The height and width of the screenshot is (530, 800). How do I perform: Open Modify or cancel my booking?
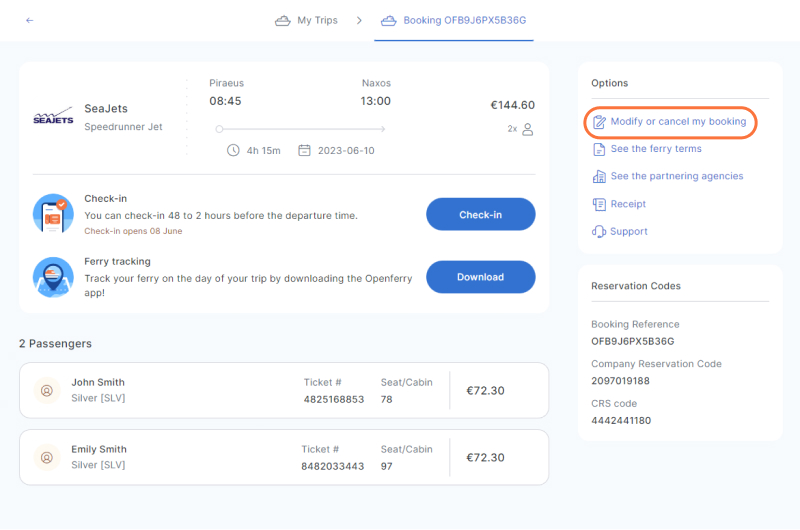678,121
